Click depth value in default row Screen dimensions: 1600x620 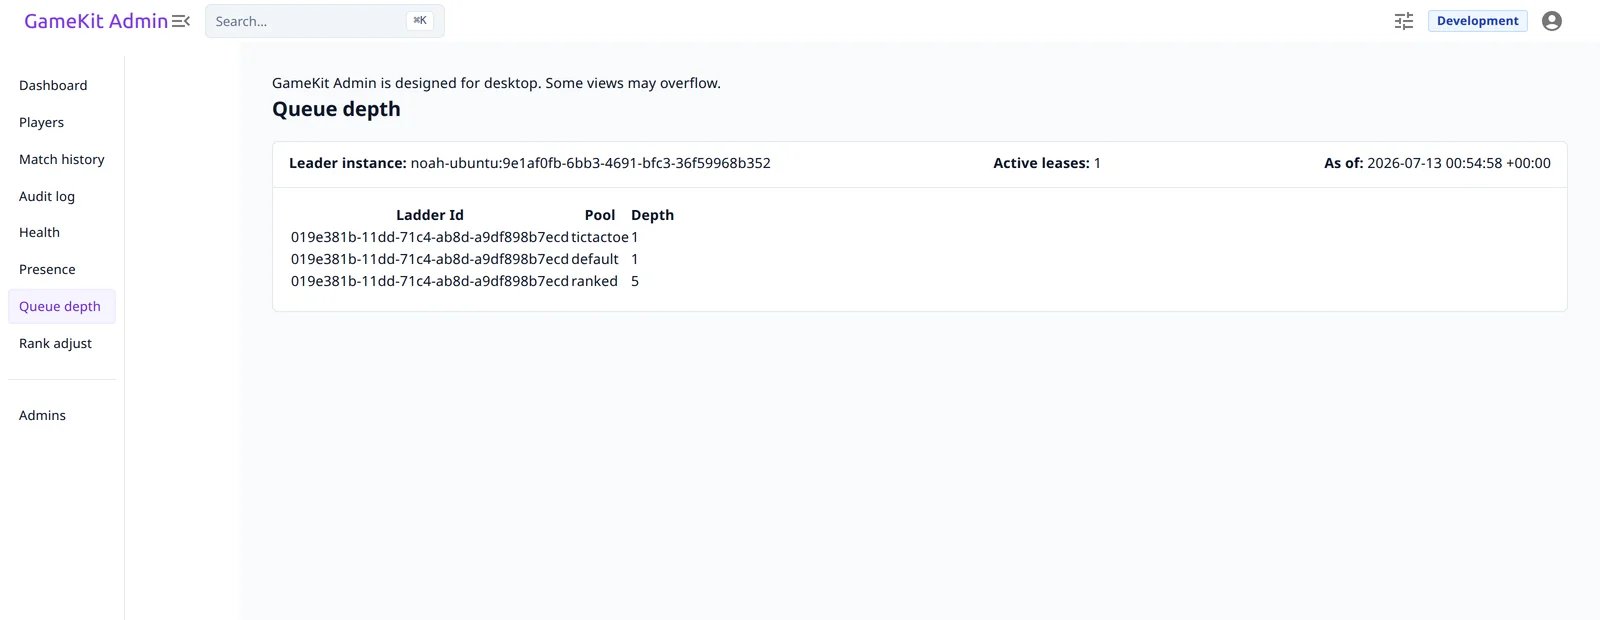click(x=635, y=259)
